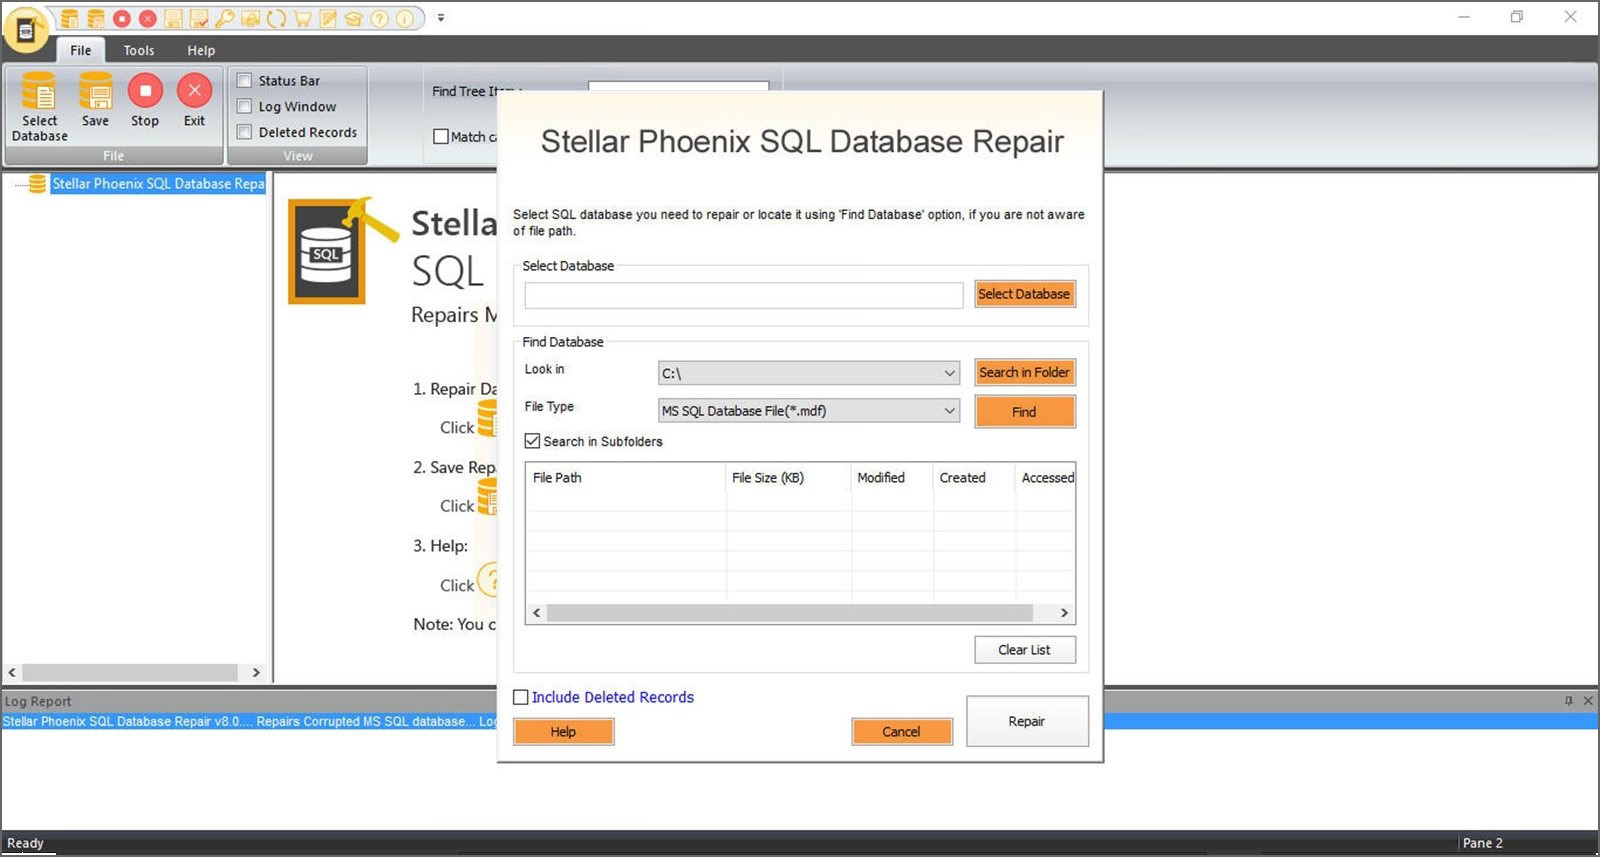
Task: Open Customize Quick Access Toolbar arrow
Action: click(441, 18)
